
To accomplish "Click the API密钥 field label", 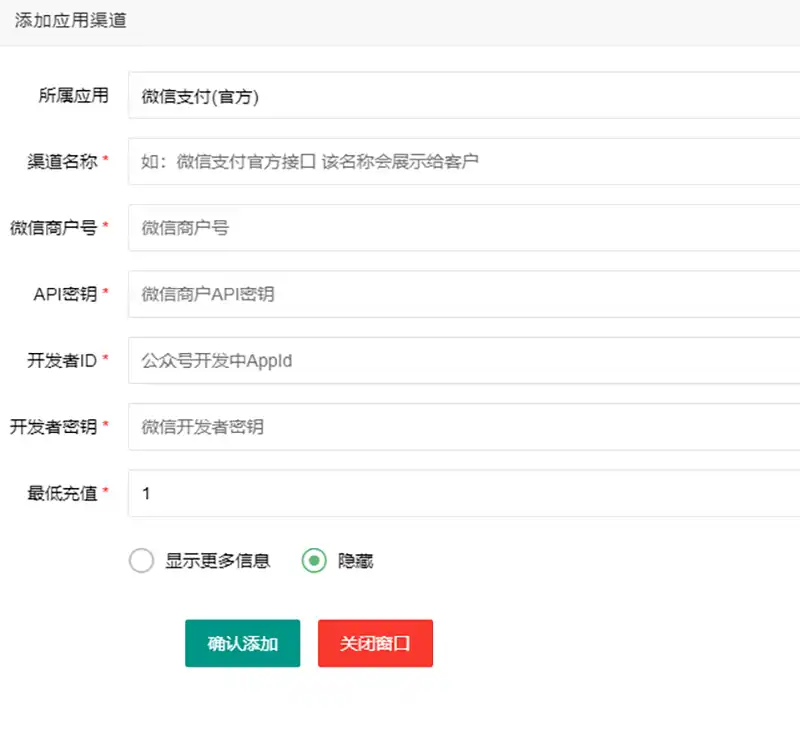I will (x=65, y=294).
